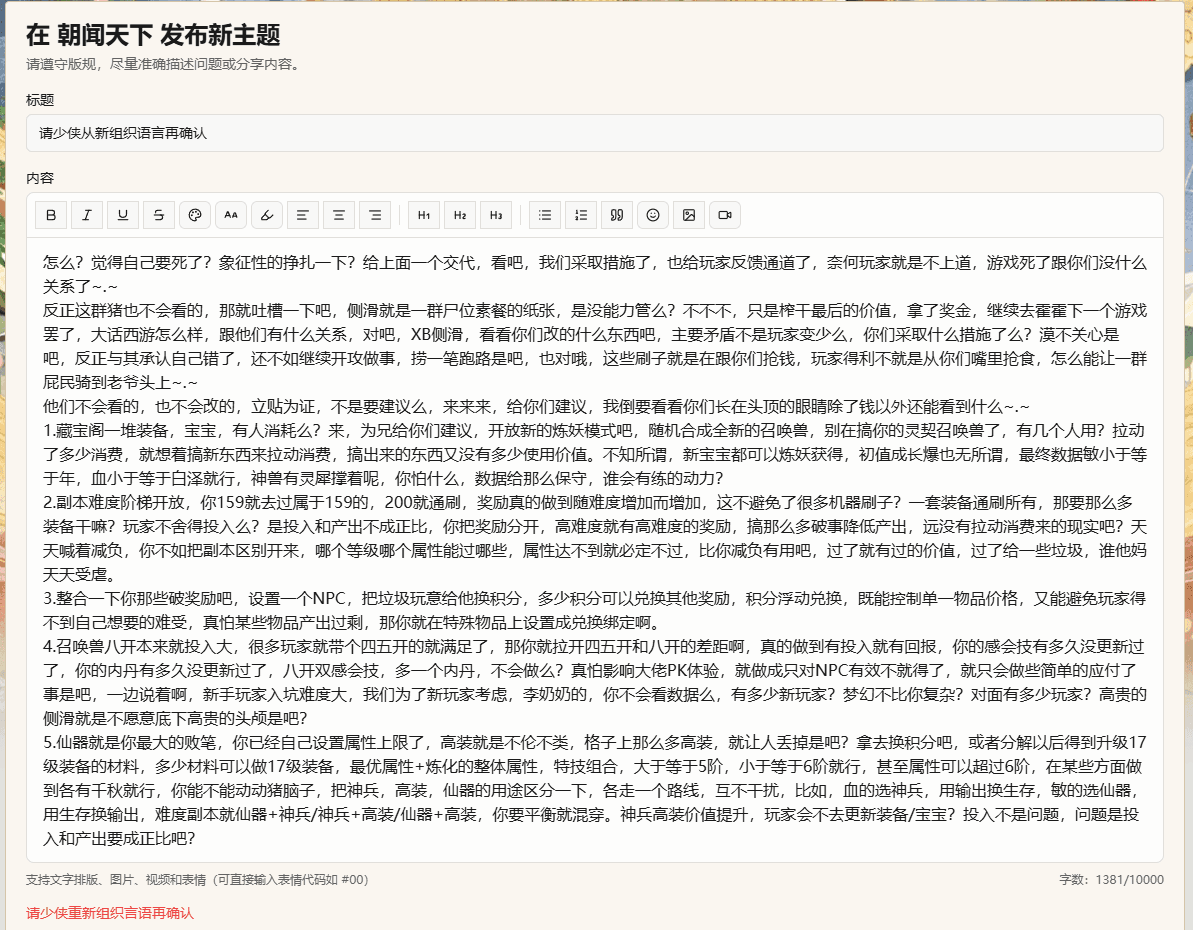Image resolution: width=1193 pixels, height=930 pixels.
Task: Click the title input field
Action: pyautogui.click(x=594, y=133)
